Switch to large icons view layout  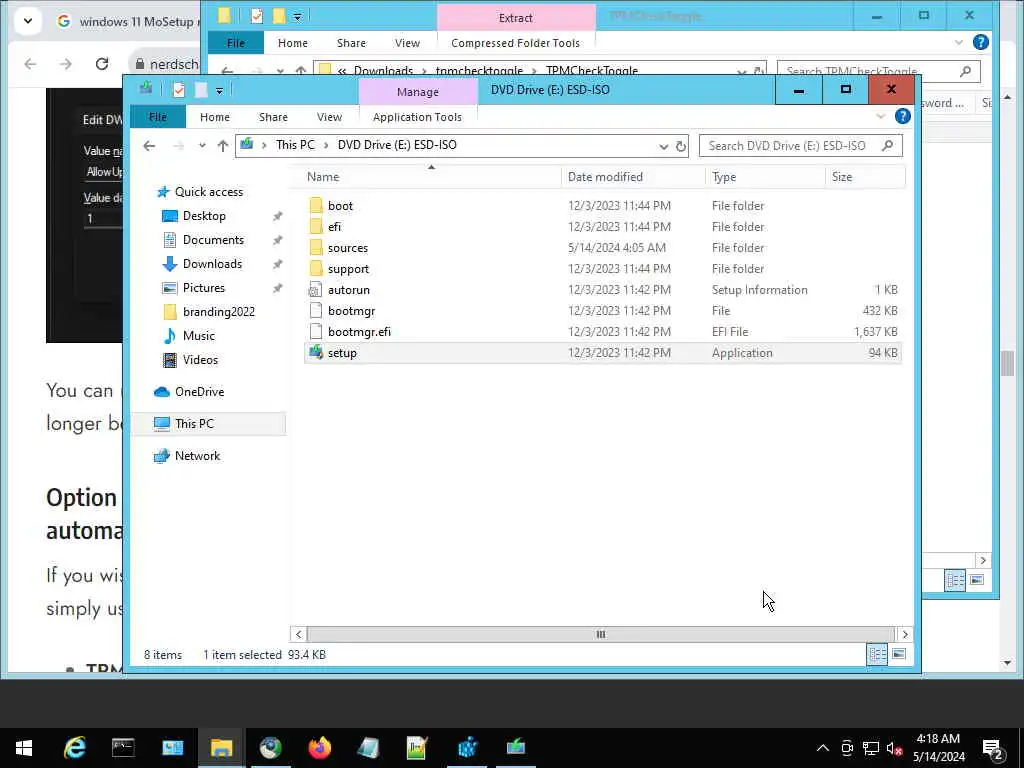click(899, 654)
